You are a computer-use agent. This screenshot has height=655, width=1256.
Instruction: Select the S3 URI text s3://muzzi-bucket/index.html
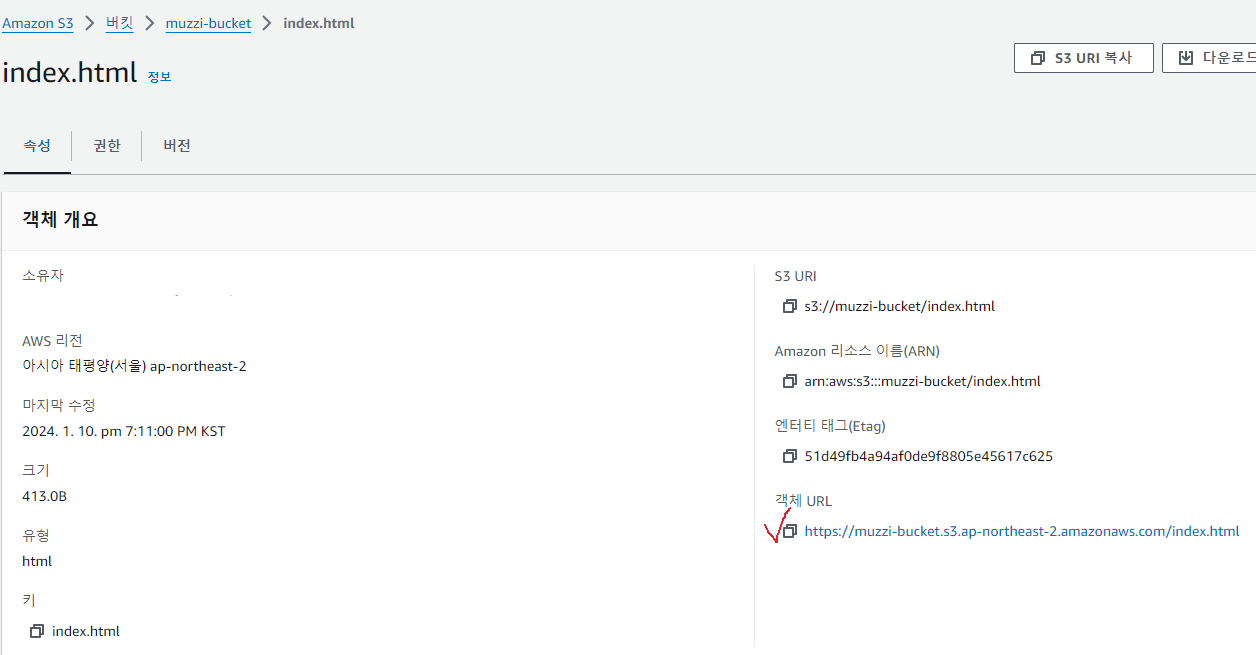coord(899,307)
